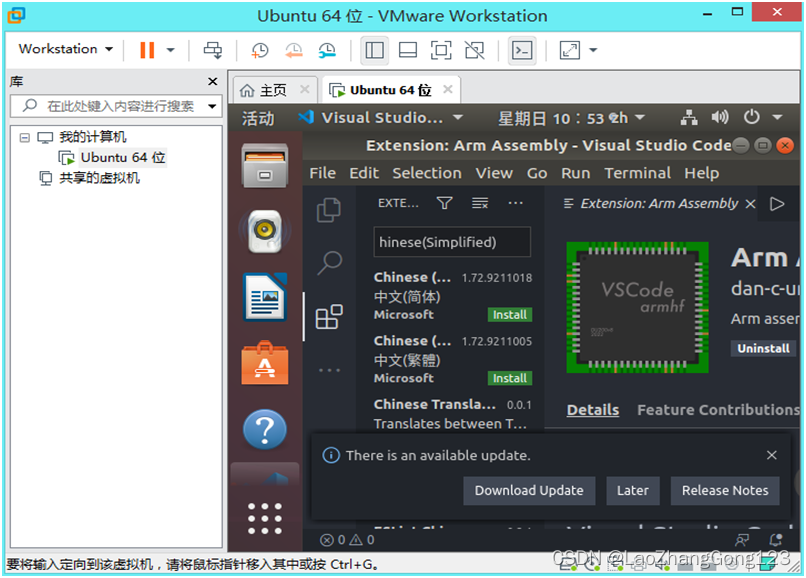Install the Chinese Simplified language pack
This screenshot has height=578, width=806.
tap(510, 314)
